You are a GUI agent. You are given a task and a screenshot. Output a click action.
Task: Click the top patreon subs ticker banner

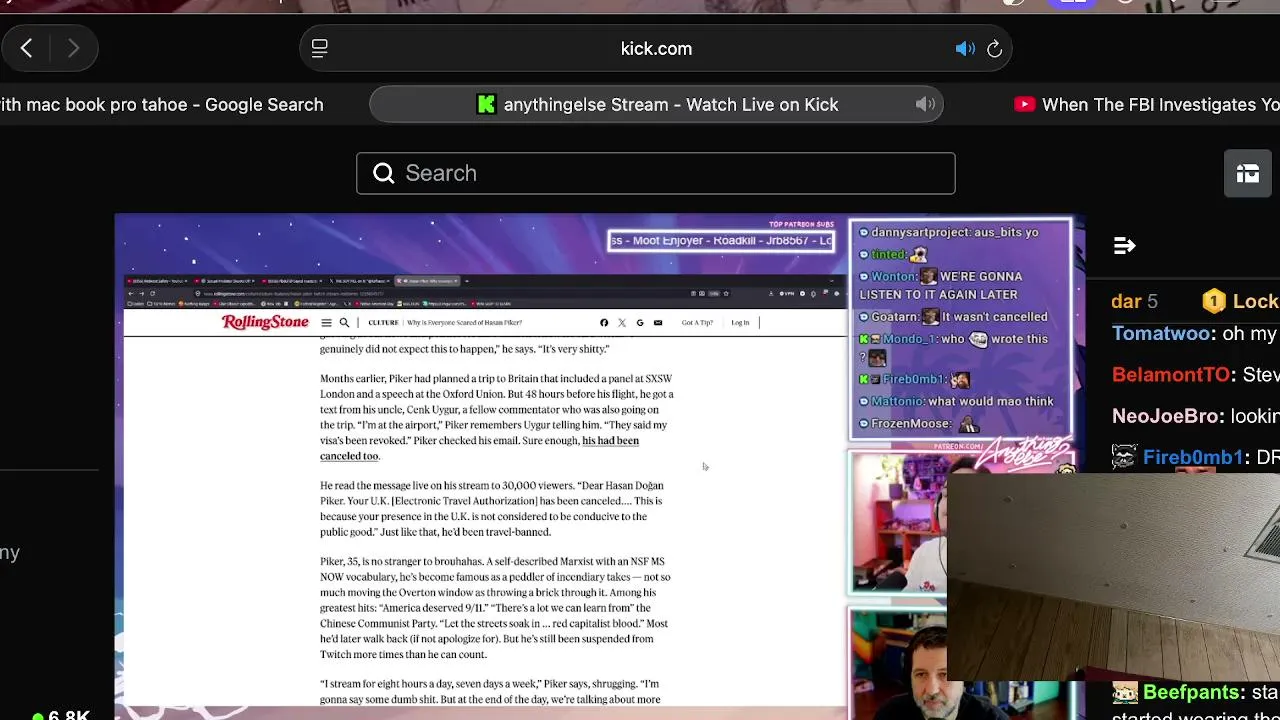(721, 240)
